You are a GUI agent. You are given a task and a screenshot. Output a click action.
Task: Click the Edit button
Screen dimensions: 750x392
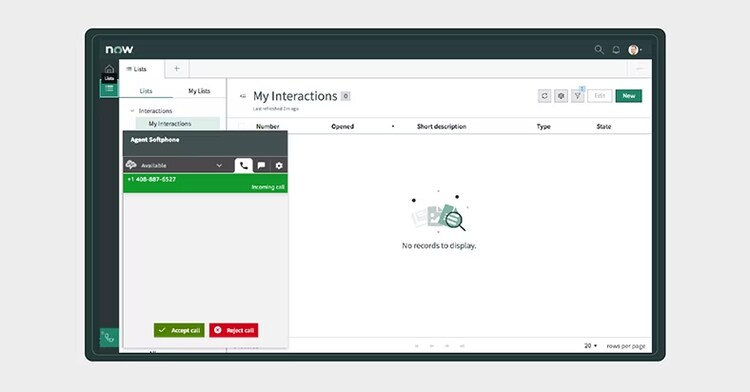pyautogui.click(x=600, y=96)
